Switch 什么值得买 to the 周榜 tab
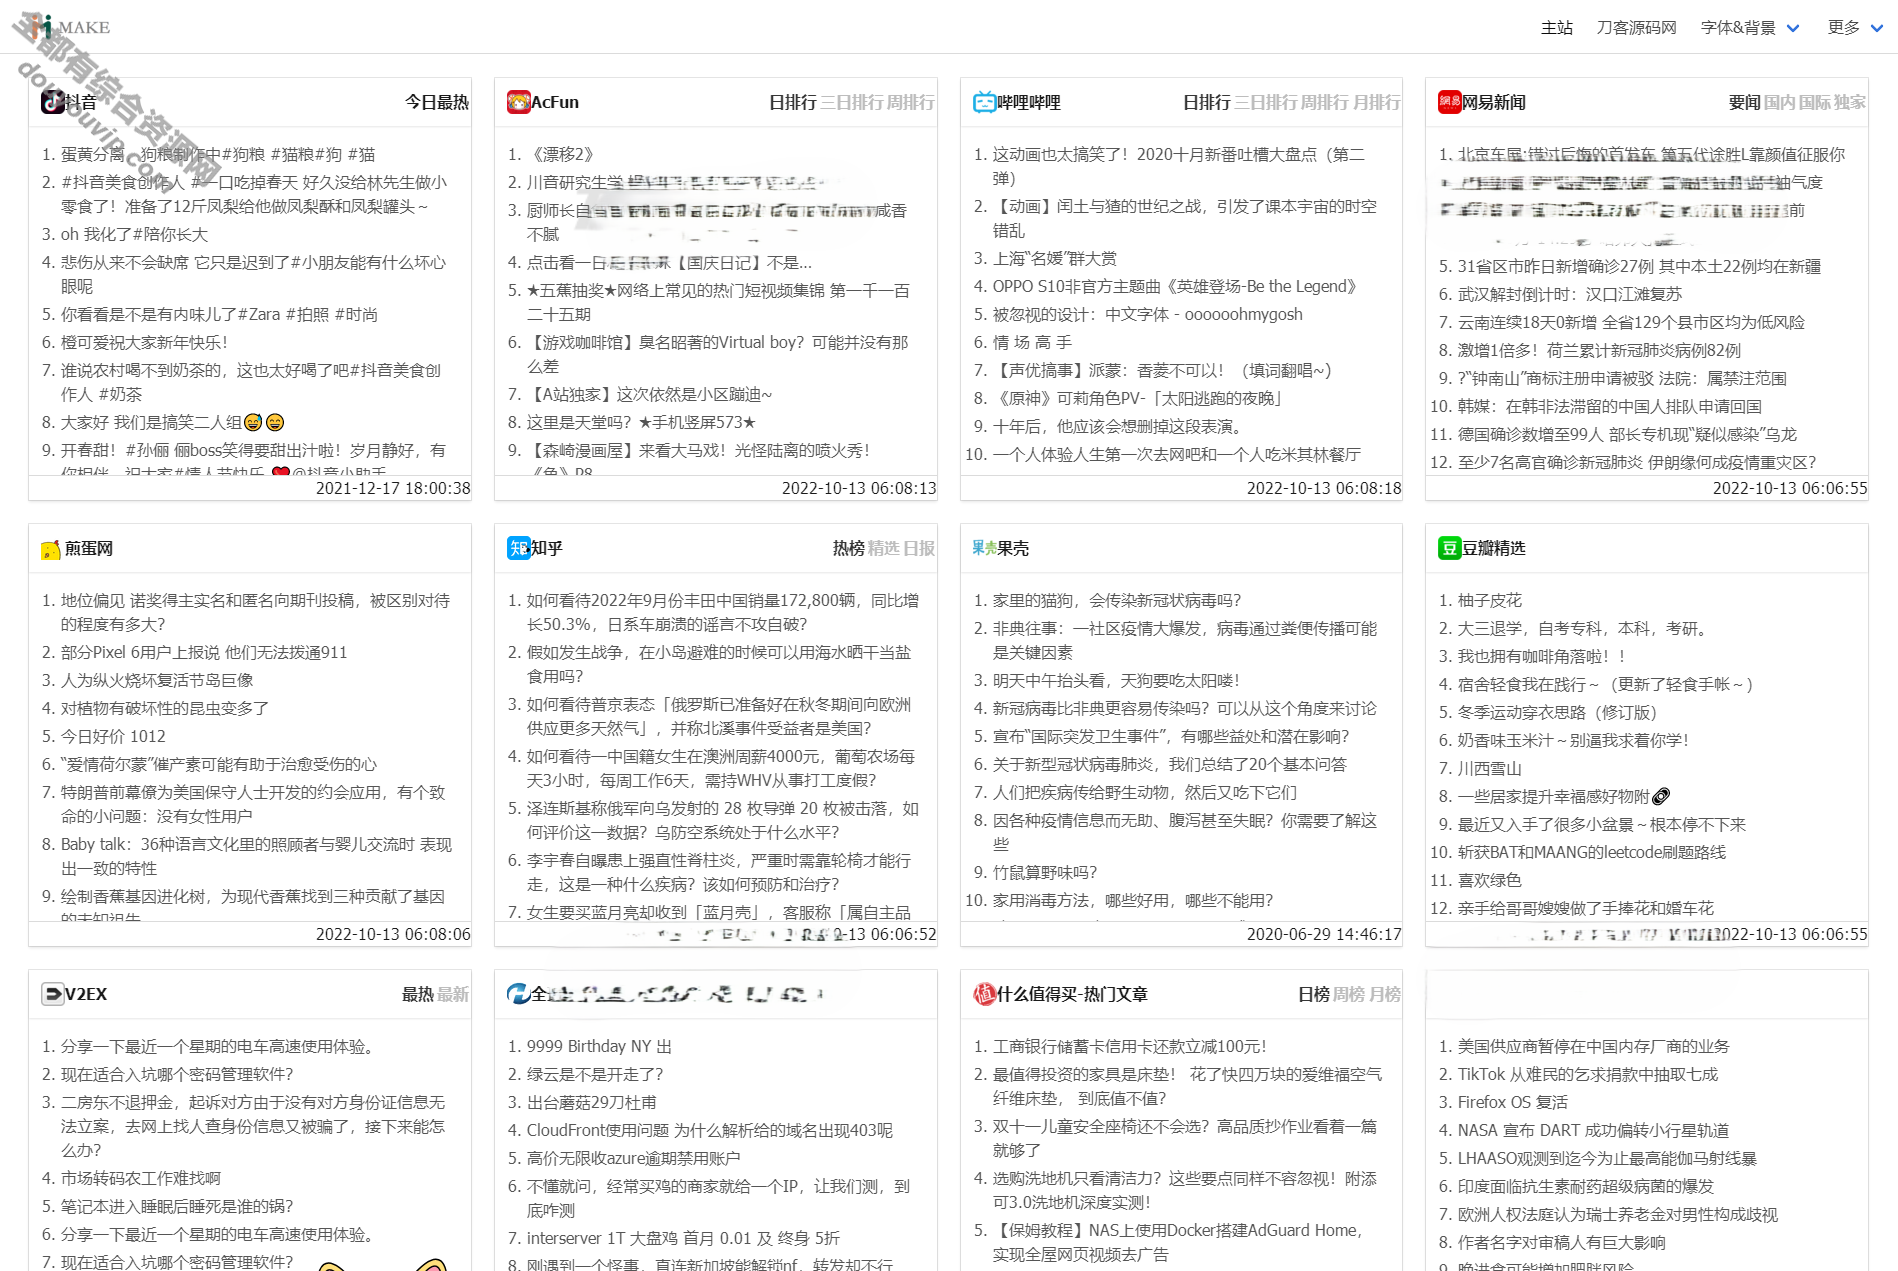The width and height of the screenshot is (1898, 1271). 1349,994
